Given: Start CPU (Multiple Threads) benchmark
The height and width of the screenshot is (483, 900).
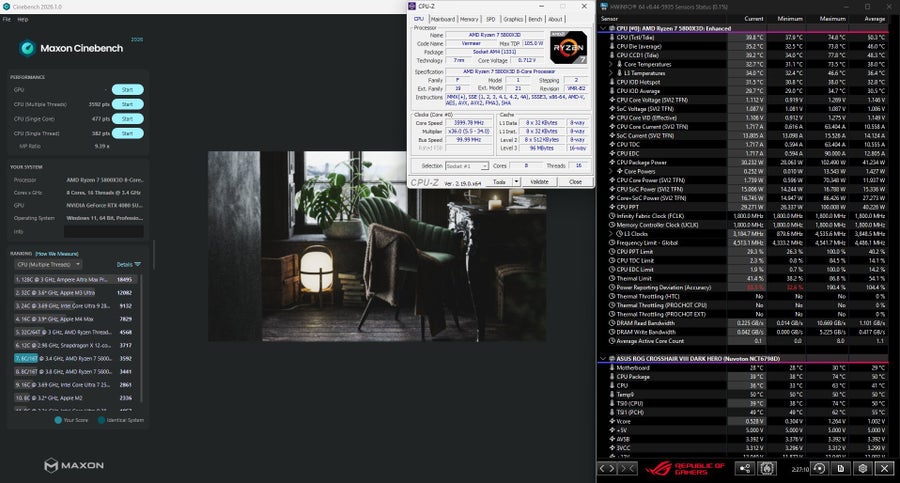Looking at the screenshot, I should (127, 104).
